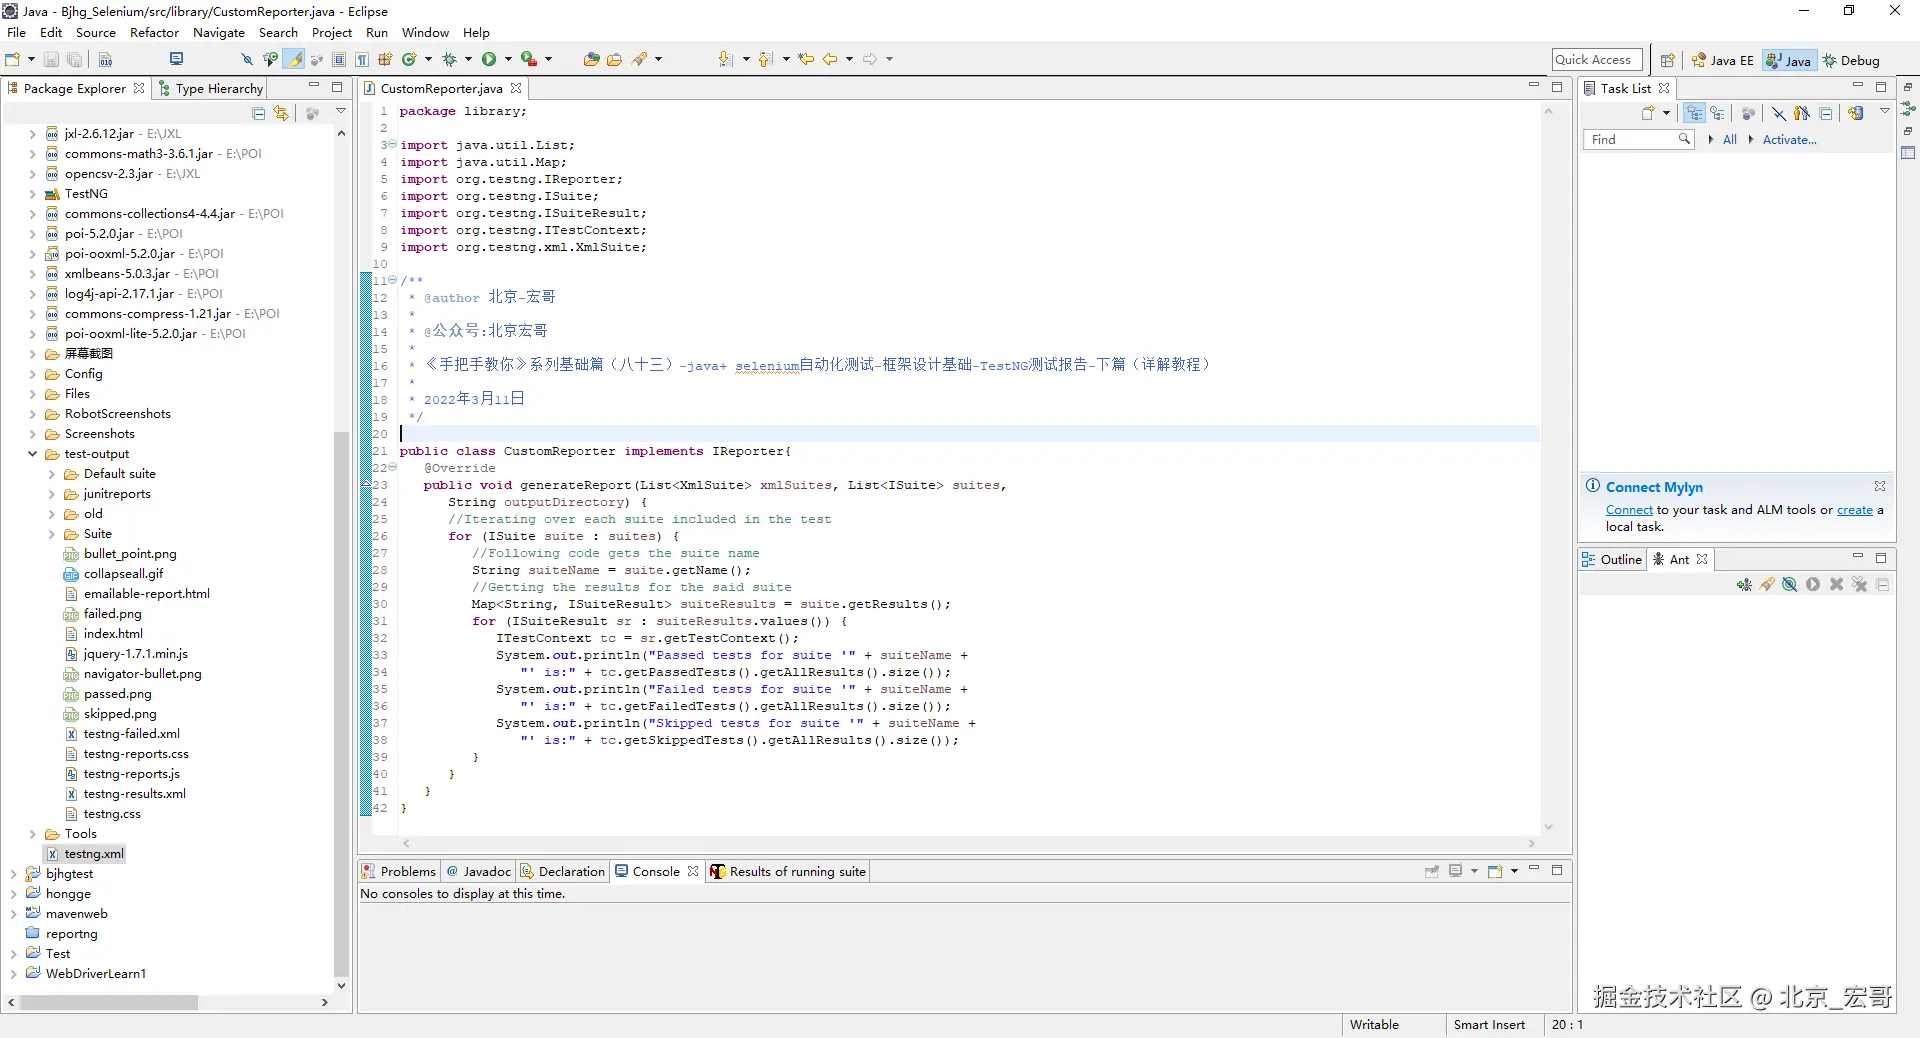Select testng.xml in Package Explorer
The height and width of the screenshot is (1038, 1920).
click(85, 854)
